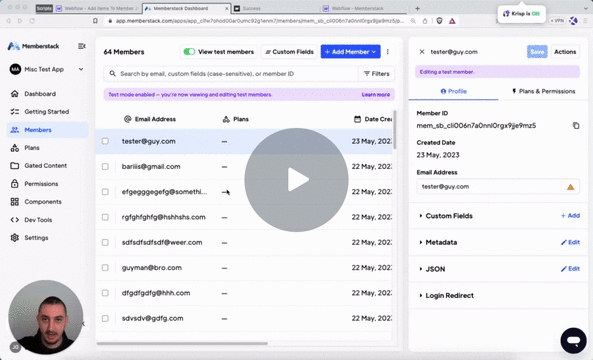Add a custom field
The height and width of the screenshot is (360, 593).
pos(570,216)
